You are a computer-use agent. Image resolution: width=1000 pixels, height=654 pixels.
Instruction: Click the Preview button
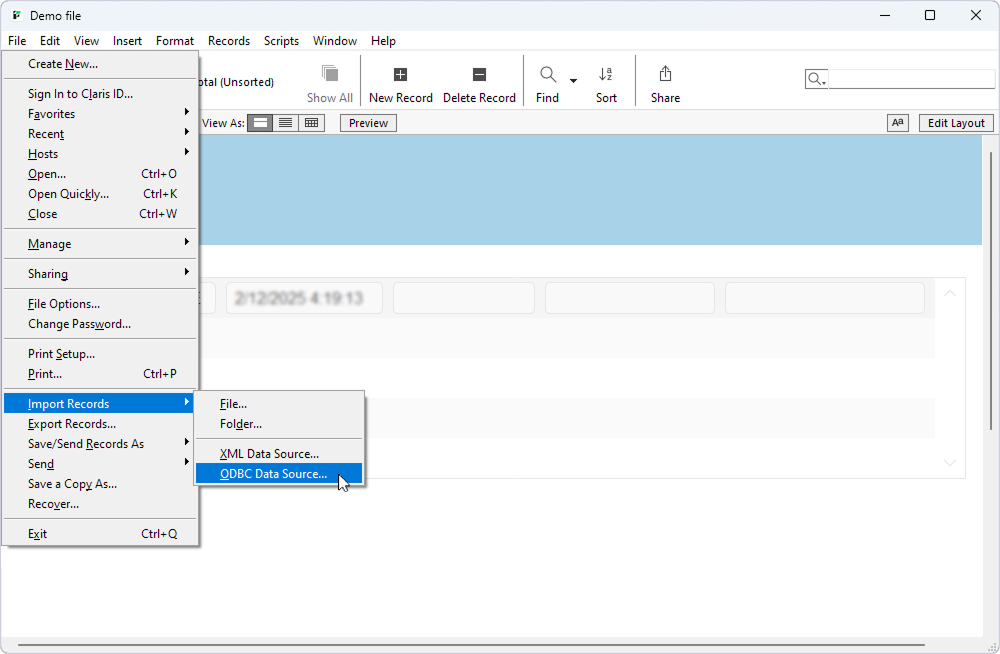[x=368, y=123]
